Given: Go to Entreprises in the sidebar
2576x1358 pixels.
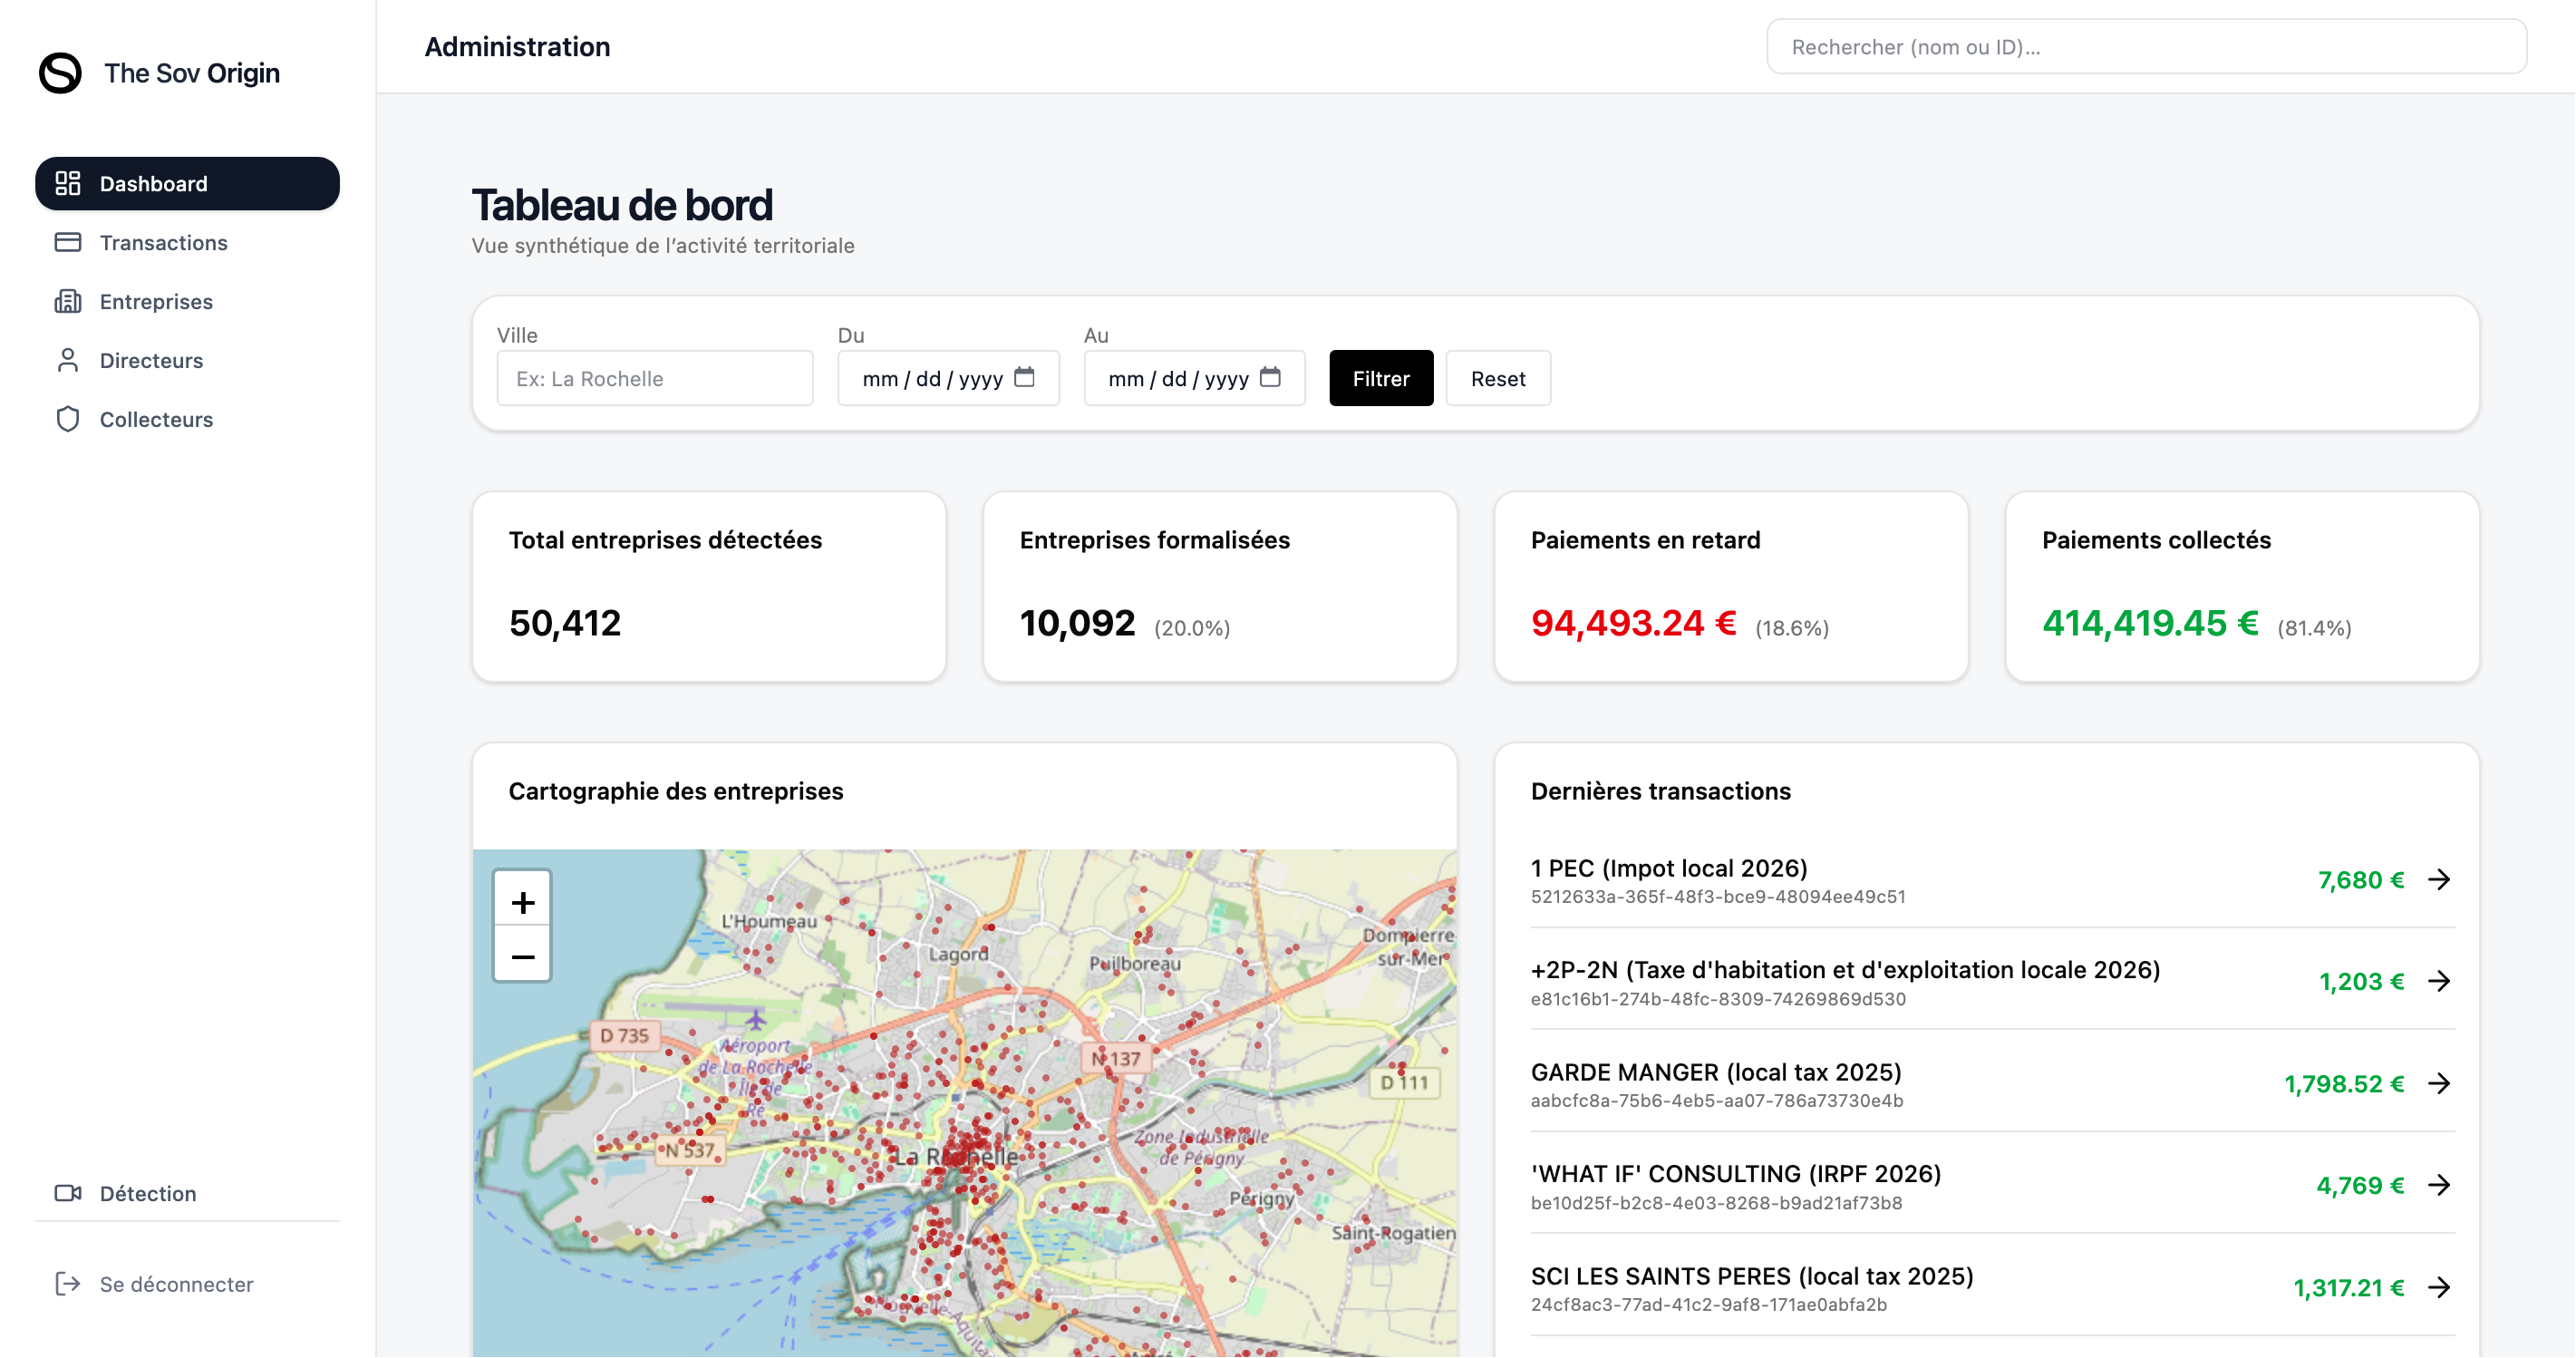Looking at the screenshot, I should click(156, 302).
